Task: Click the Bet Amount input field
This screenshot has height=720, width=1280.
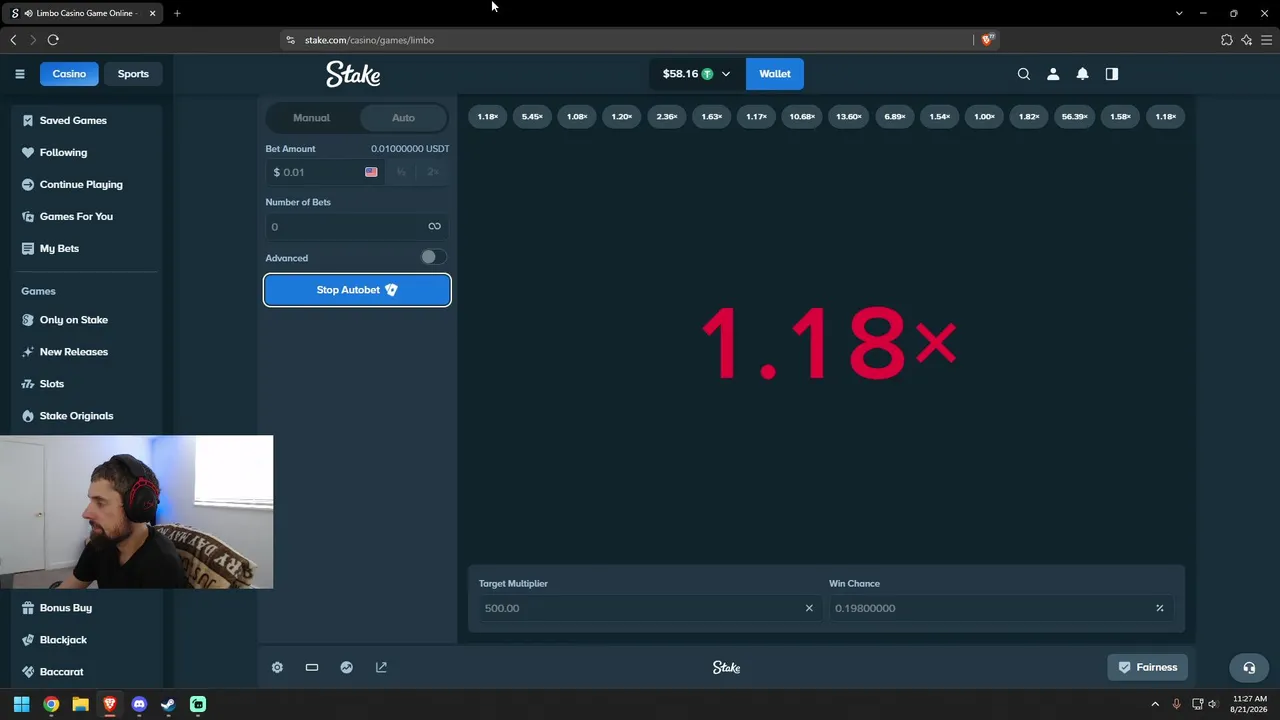Action: coord(324,172)
